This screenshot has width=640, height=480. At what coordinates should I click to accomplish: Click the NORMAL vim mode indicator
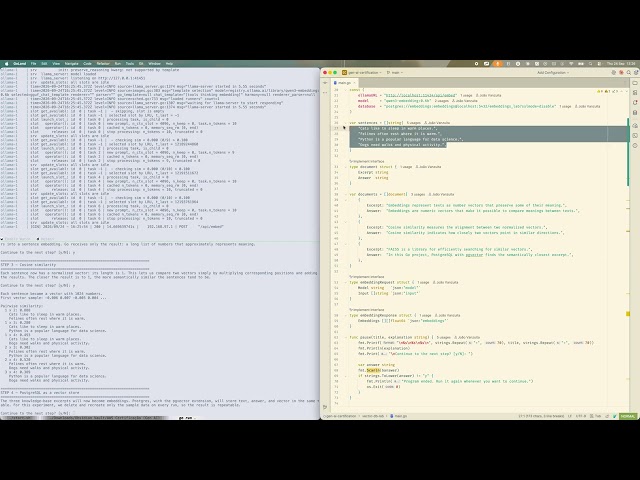(x=628, y=416)
